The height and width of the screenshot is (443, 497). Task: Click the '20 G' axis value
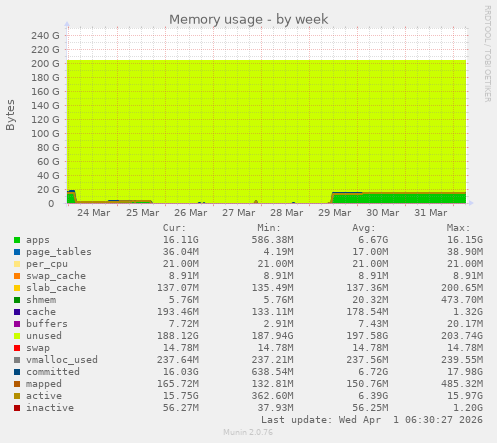(48, 189)
